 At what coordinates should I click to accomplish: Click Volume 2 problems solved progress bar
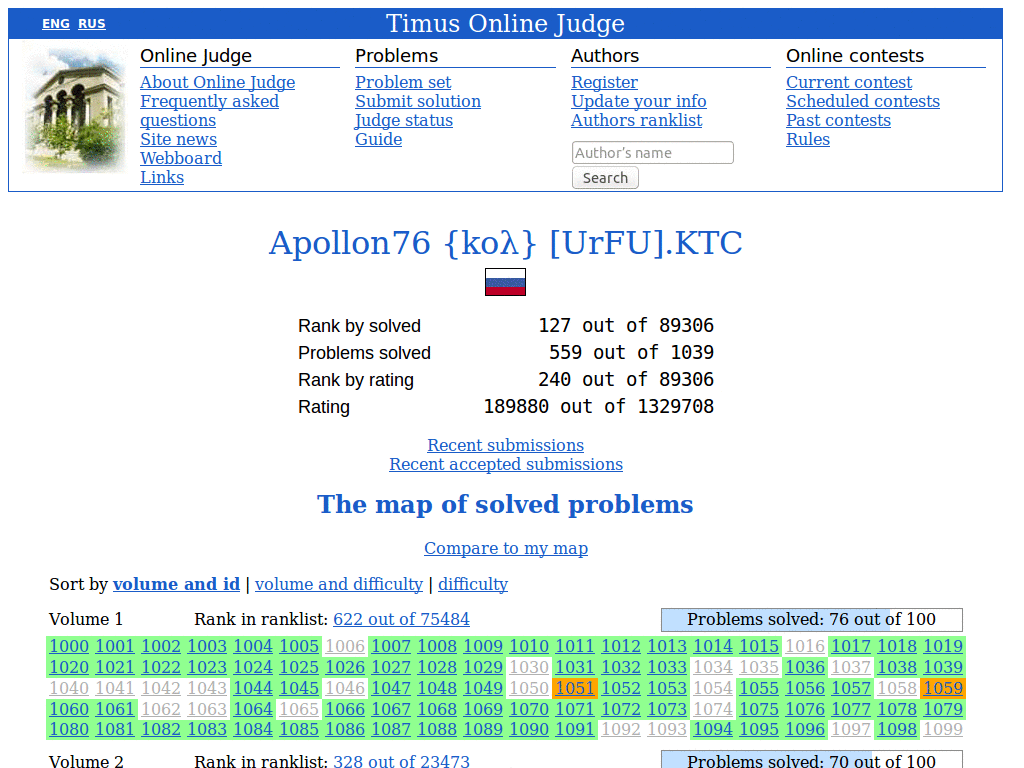[812, 760]
